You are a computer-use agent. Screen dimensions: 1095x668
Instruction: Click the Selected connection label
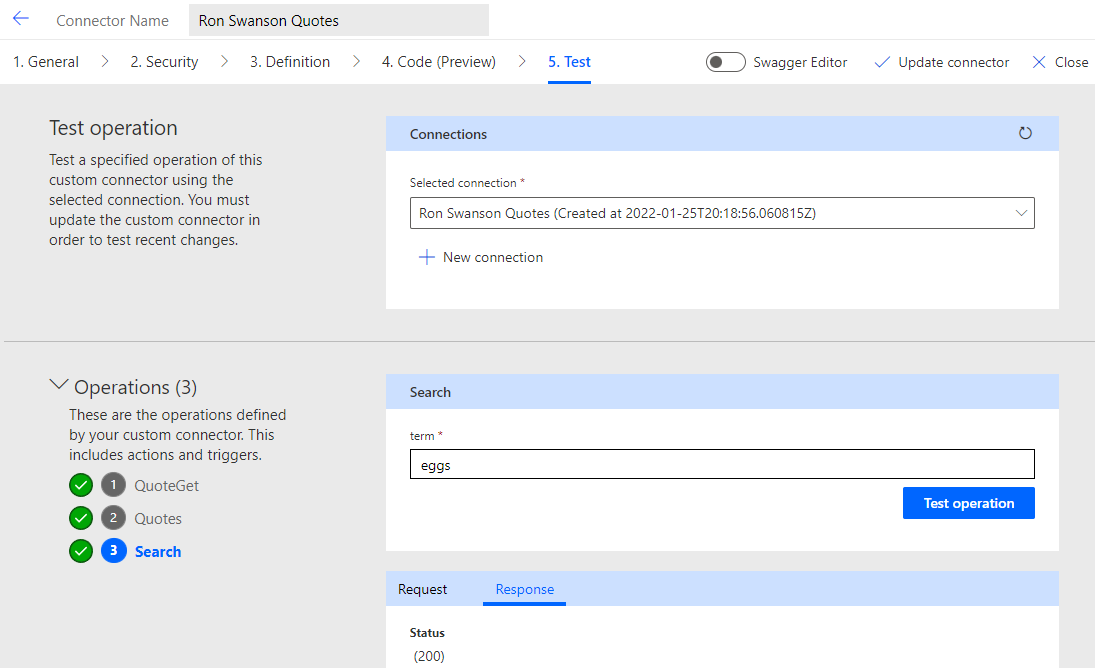[463, 183]
